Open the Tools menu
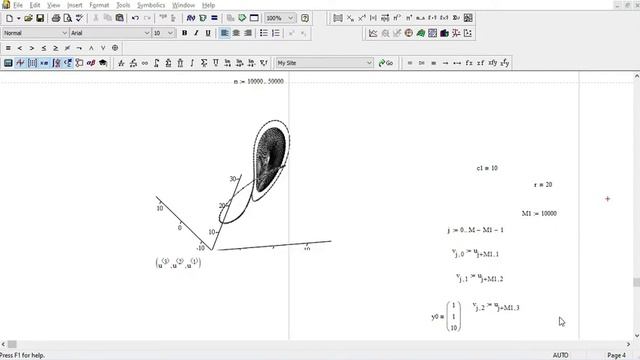The width and height of the screenshot is (640, 360). [x=123, y=5]
